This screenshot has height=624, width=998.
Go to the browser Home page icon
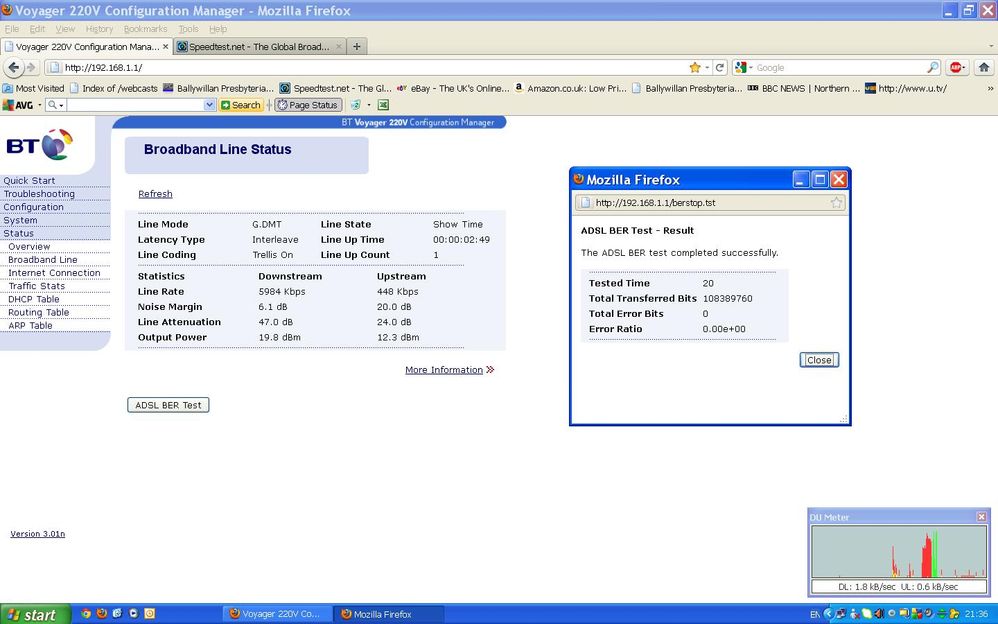pyautogui.click(x=983, y=67)
